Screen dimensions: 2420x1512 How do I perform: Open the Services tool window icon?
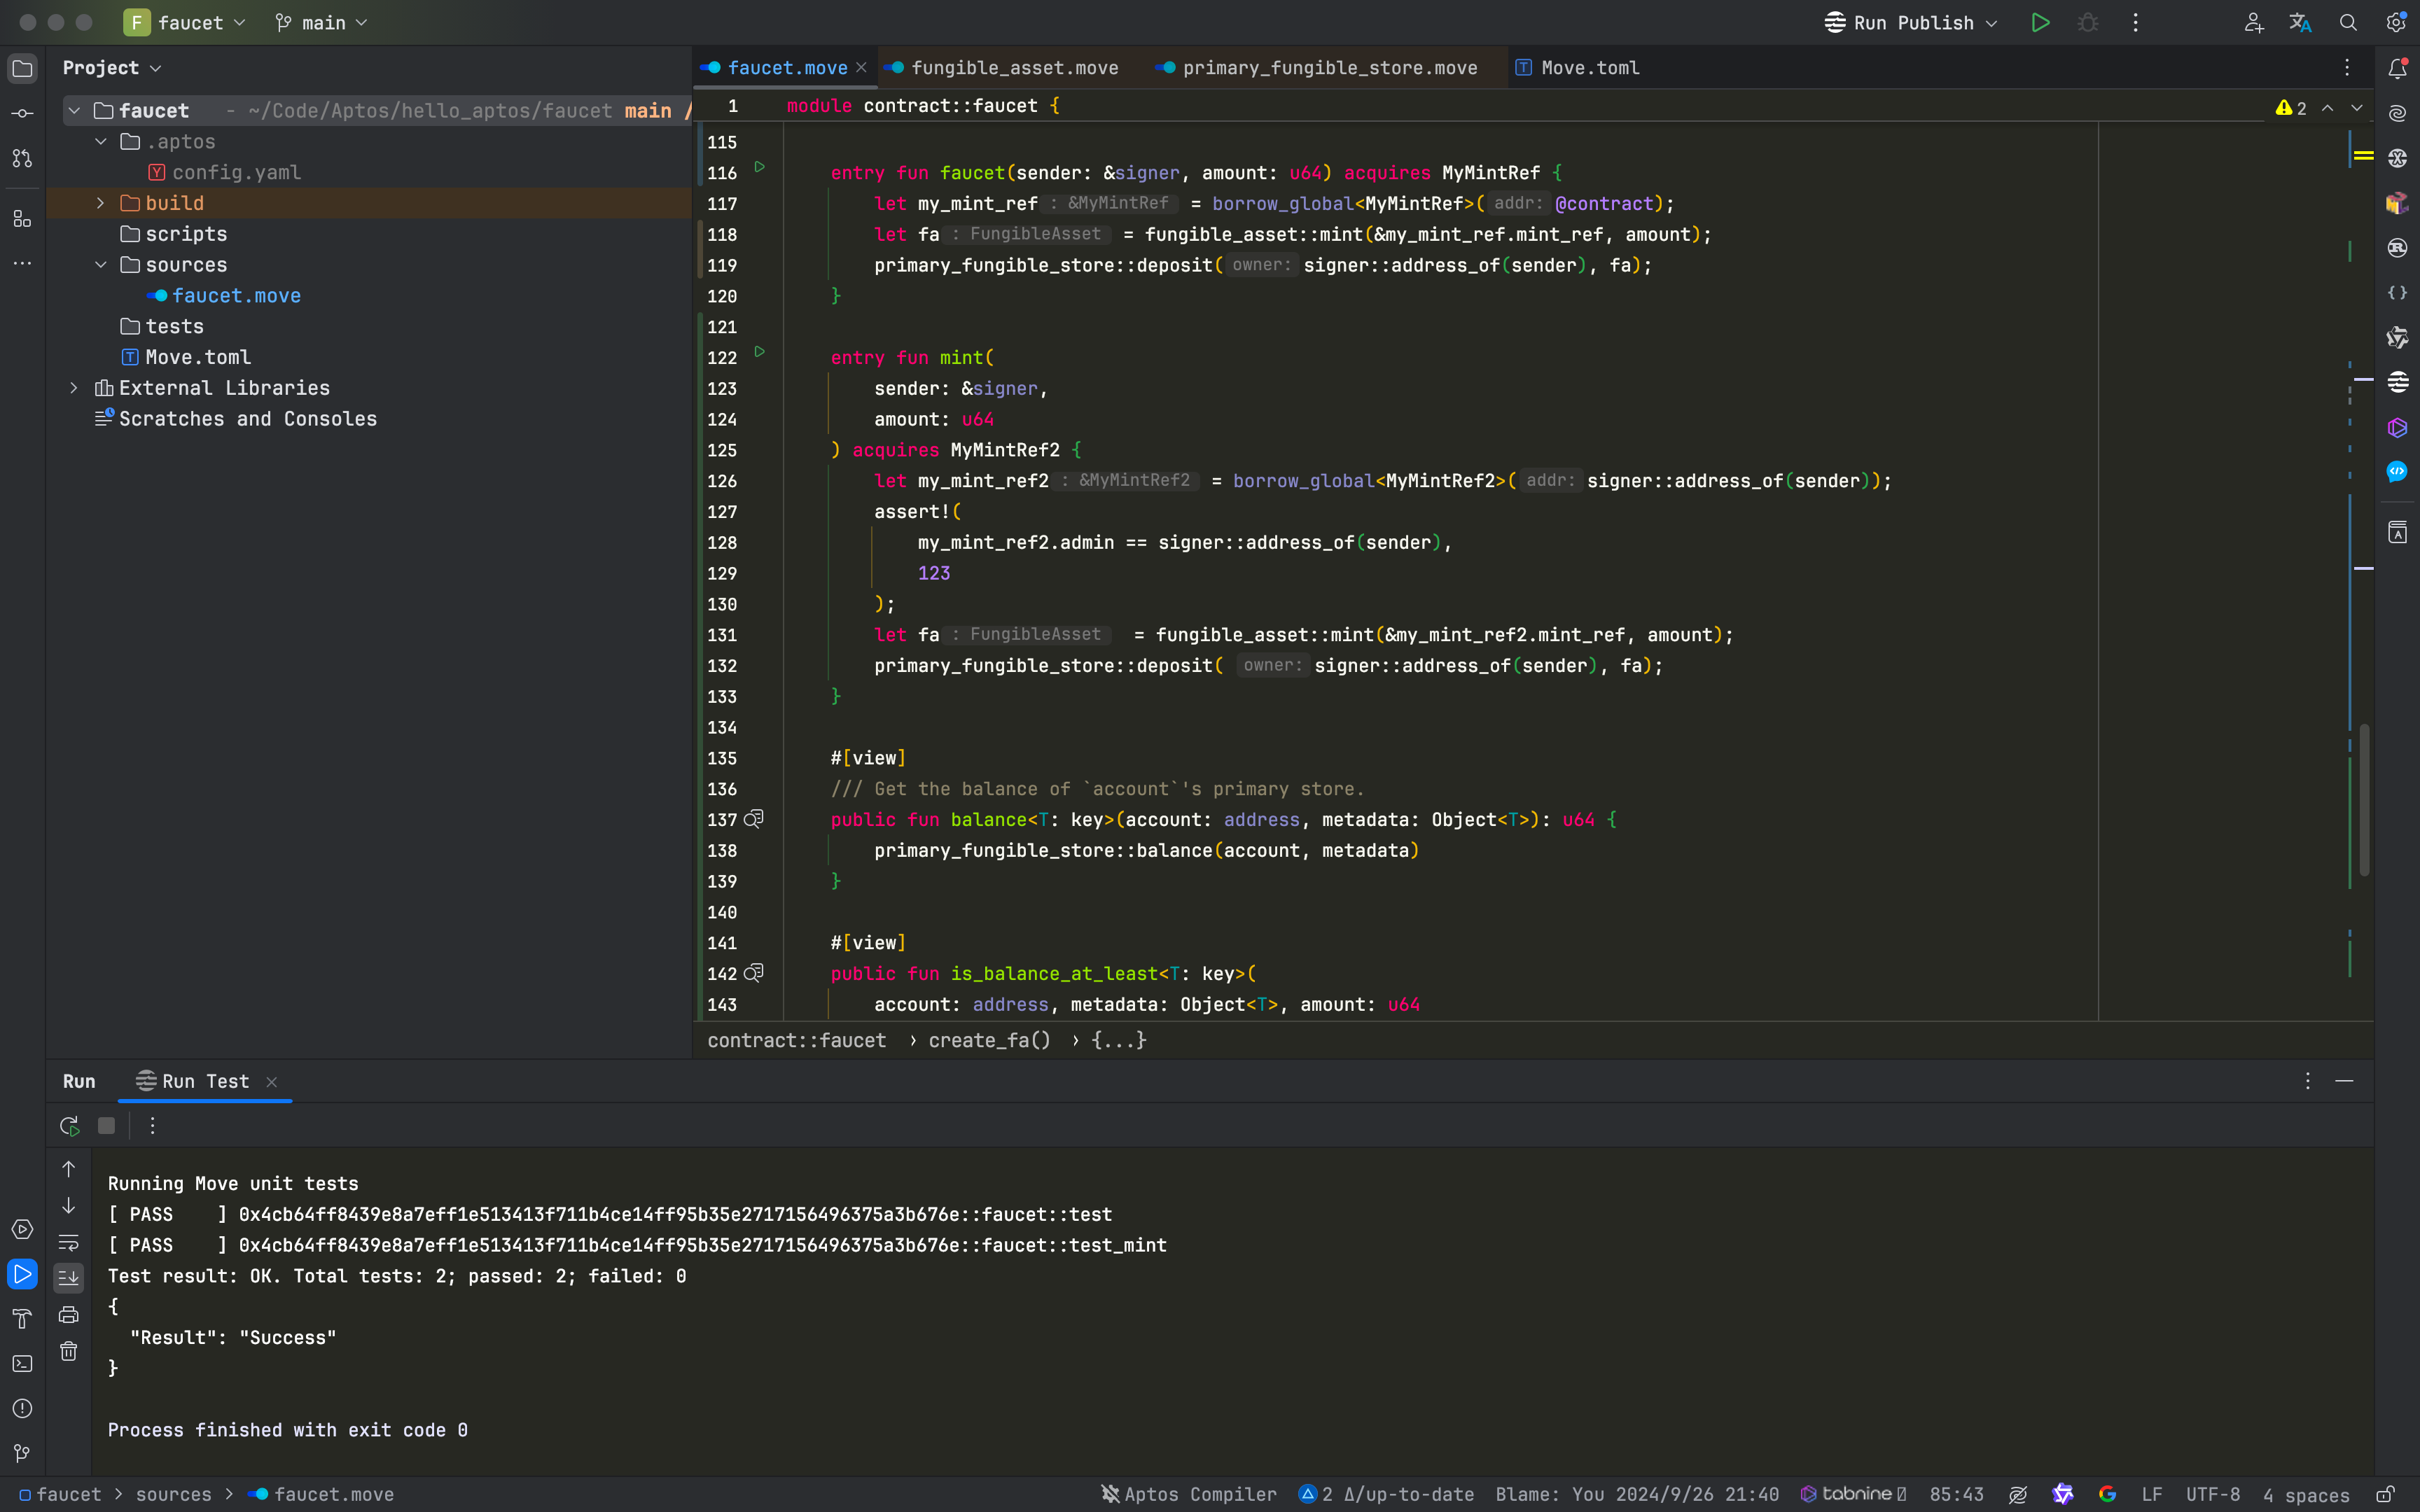tap(22, 1229)
